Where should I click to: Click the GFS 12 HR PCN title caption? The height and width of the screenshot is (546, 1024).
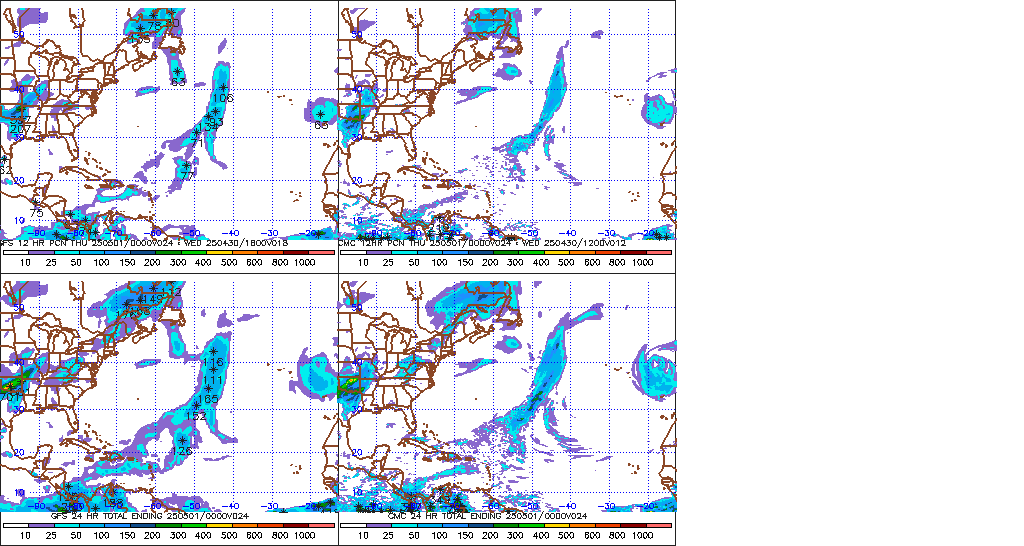pyautogui.click(x=144, y=243)
